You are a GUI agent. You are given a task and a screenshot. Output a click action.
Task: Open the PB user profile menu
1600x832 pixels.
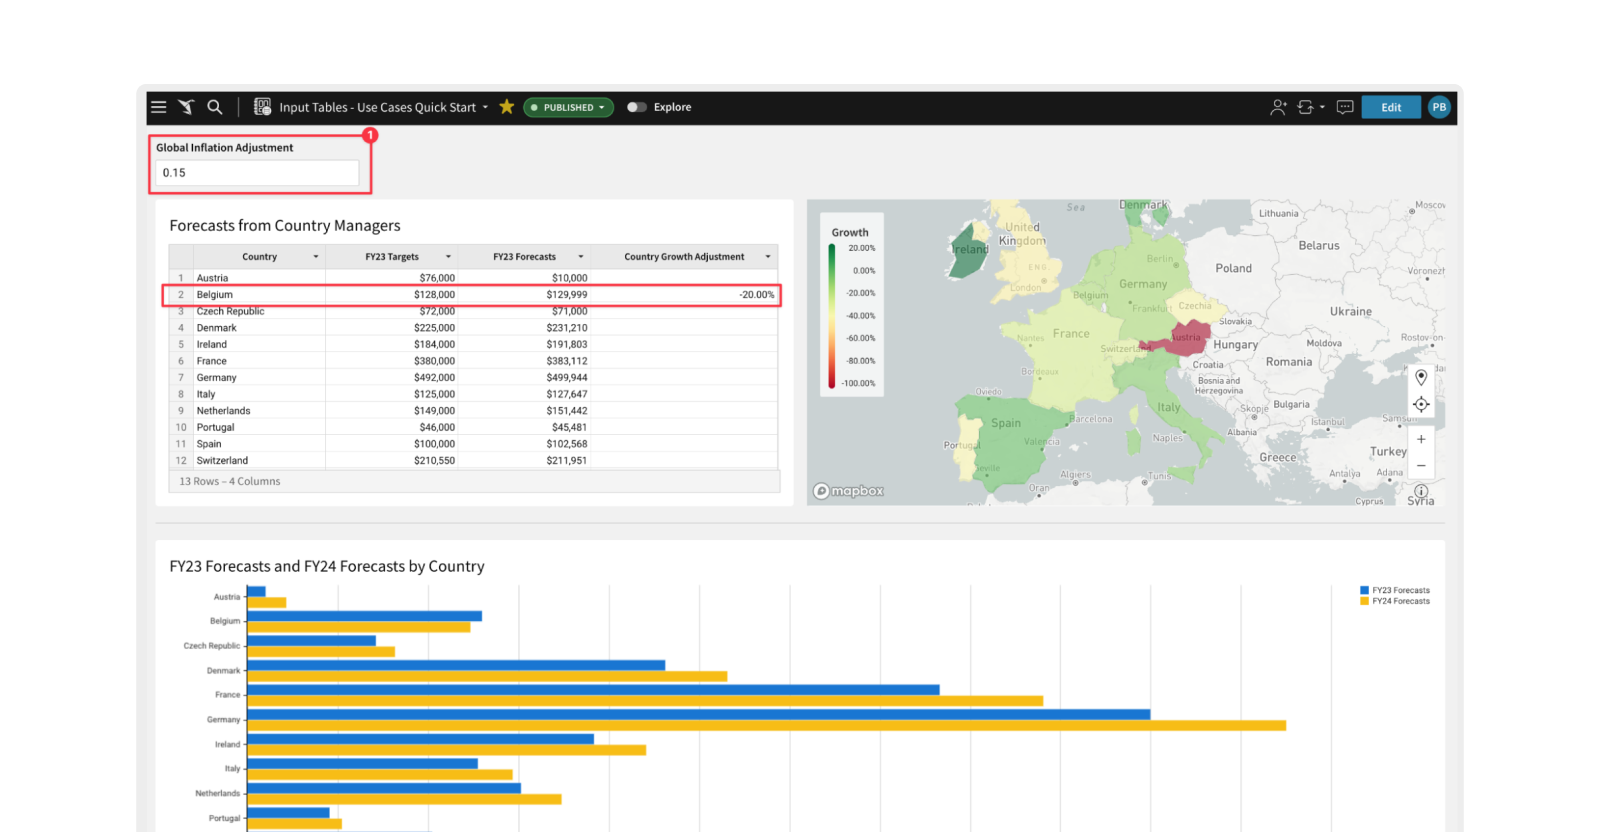(x=1439, y=107)
